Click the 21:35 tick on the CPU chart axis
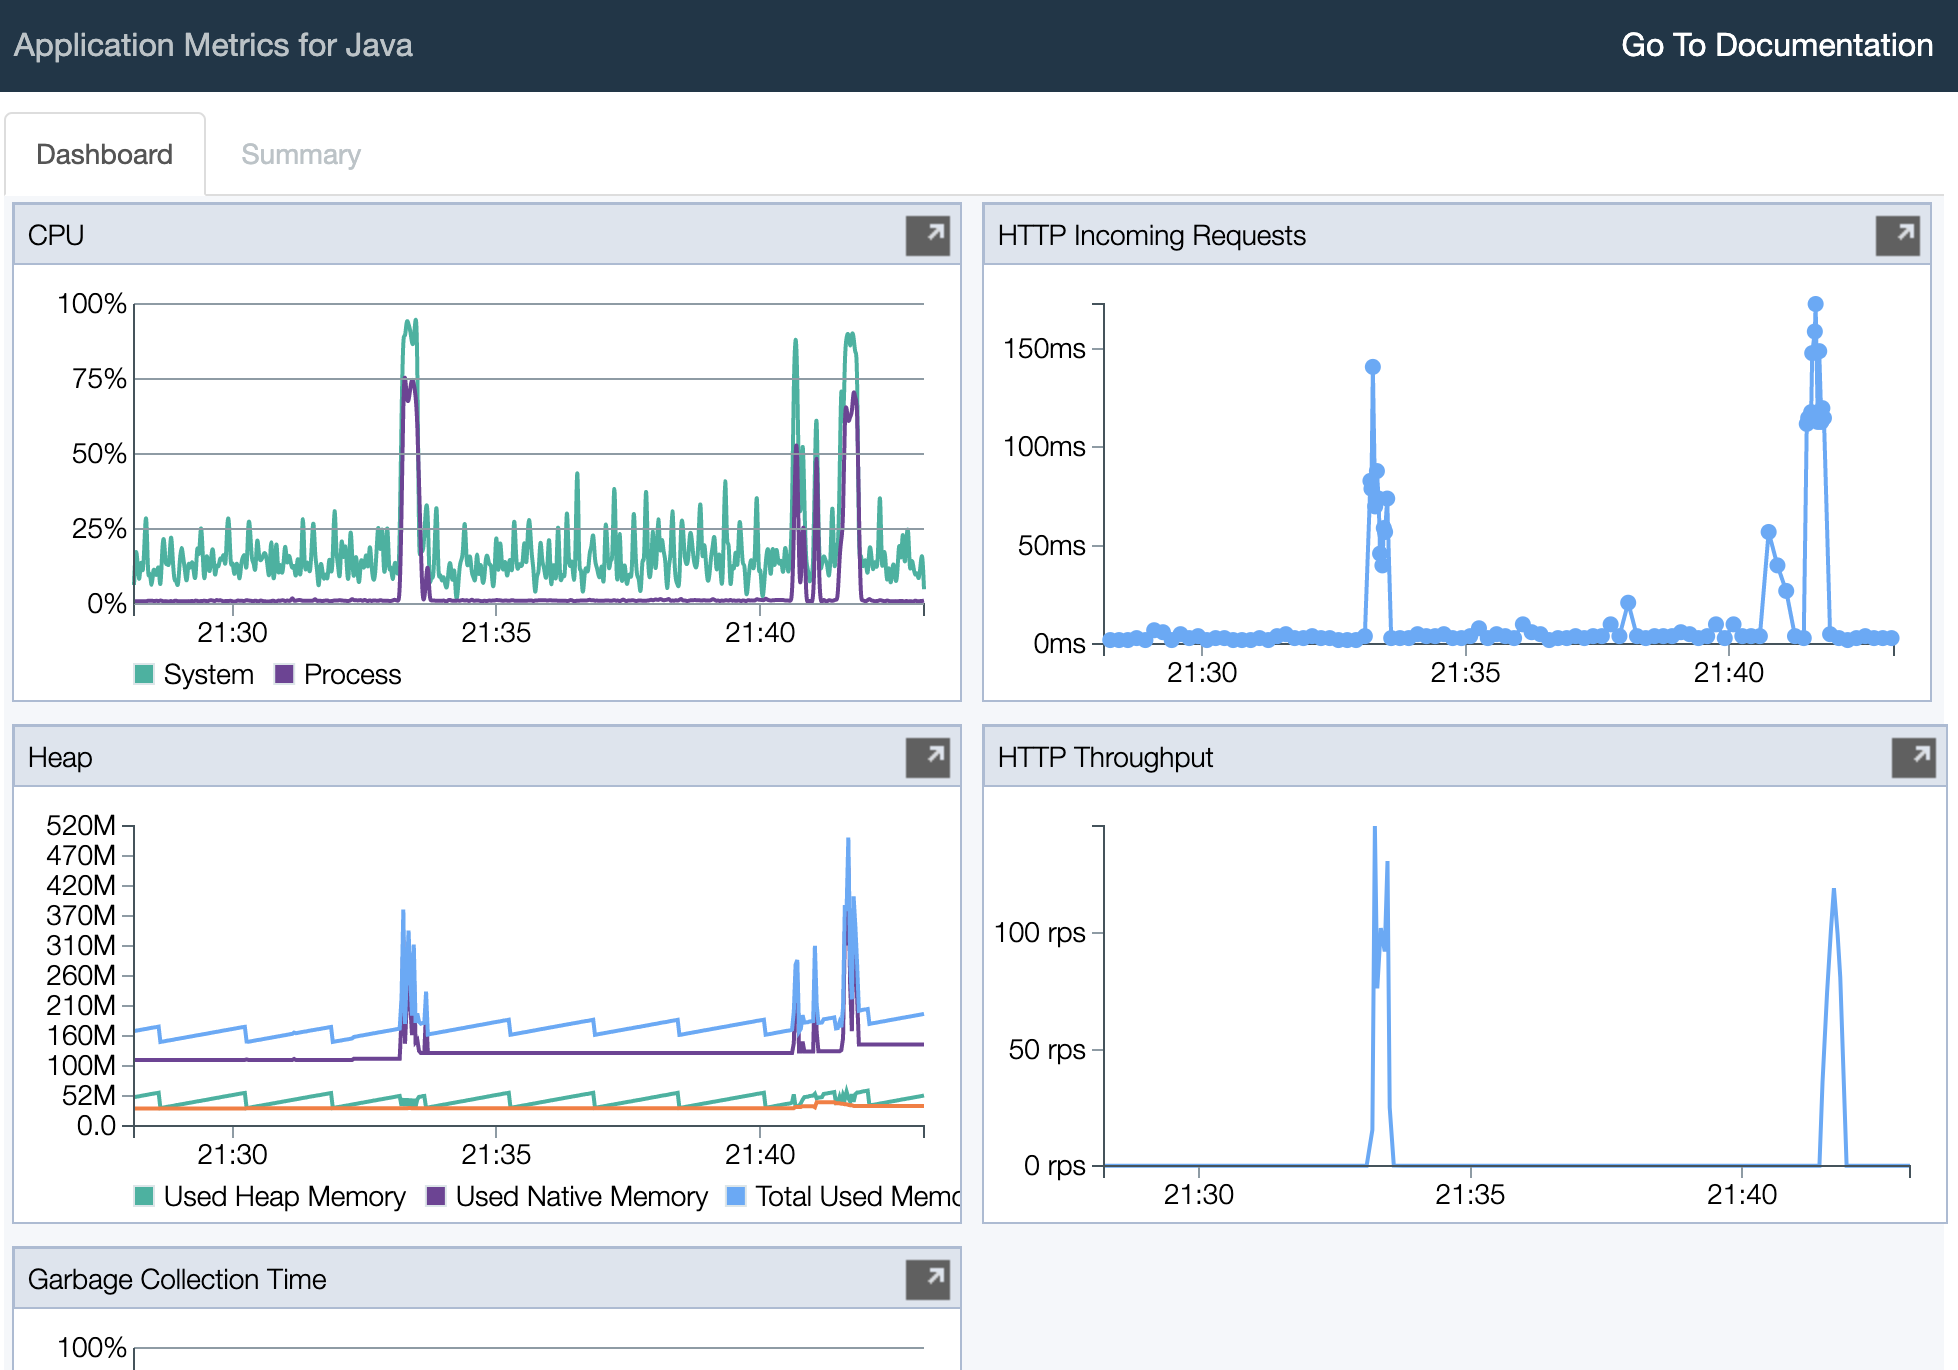Viewport: 1958px width, 1370px height. pyautogui.click(x=496, y=632)
